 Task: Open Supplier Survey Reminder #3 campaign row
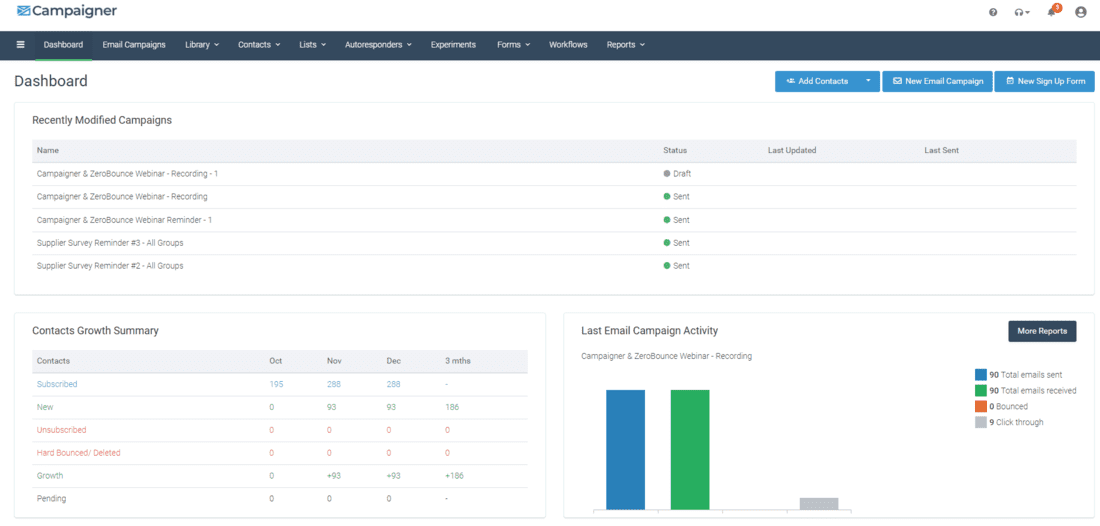pyautogui.click(x=110, y=243)
